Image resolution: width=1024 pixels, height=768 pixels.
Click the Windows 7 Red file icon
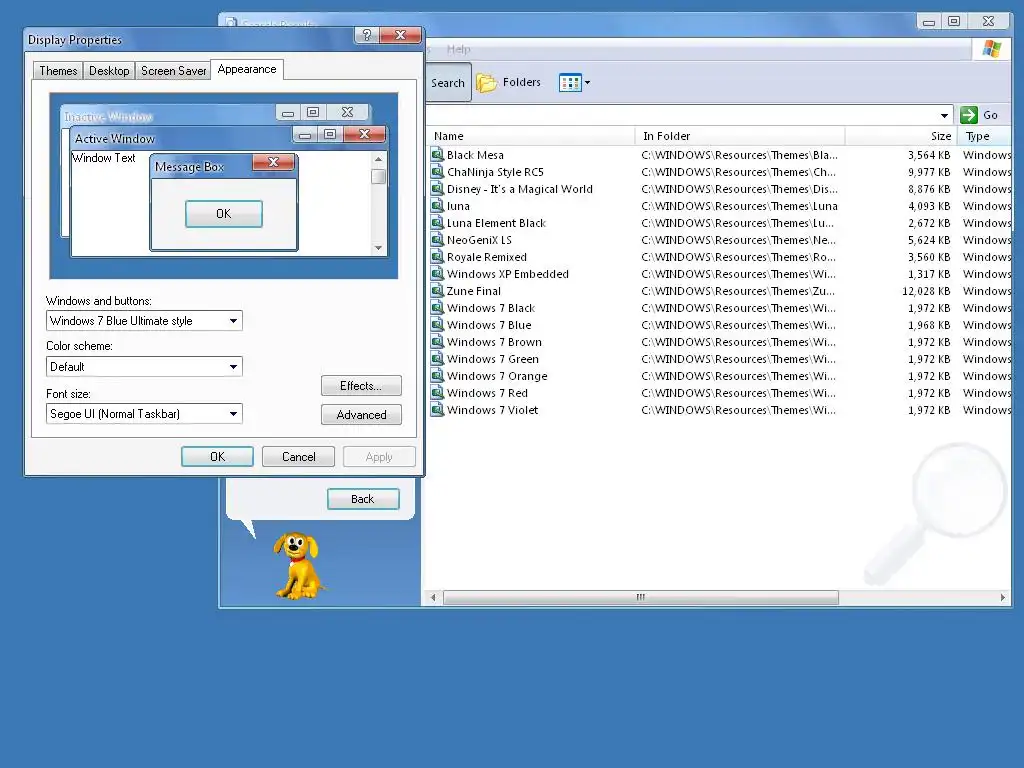point(438,392)
